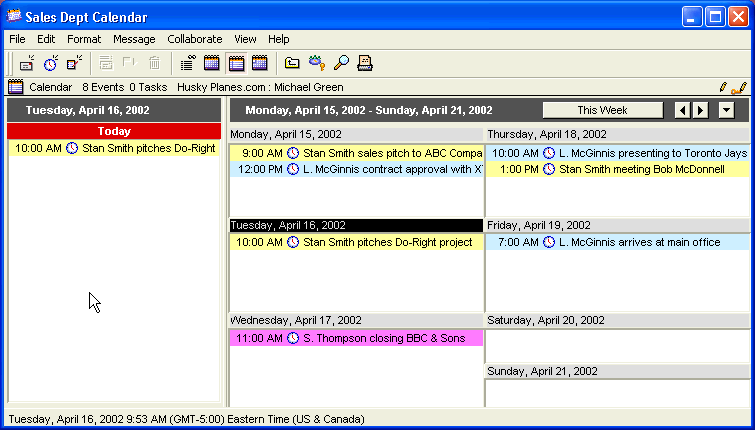The image size is (755, 430).
Task: Open the Collaborate menu
Action: [x=195, y=39]
